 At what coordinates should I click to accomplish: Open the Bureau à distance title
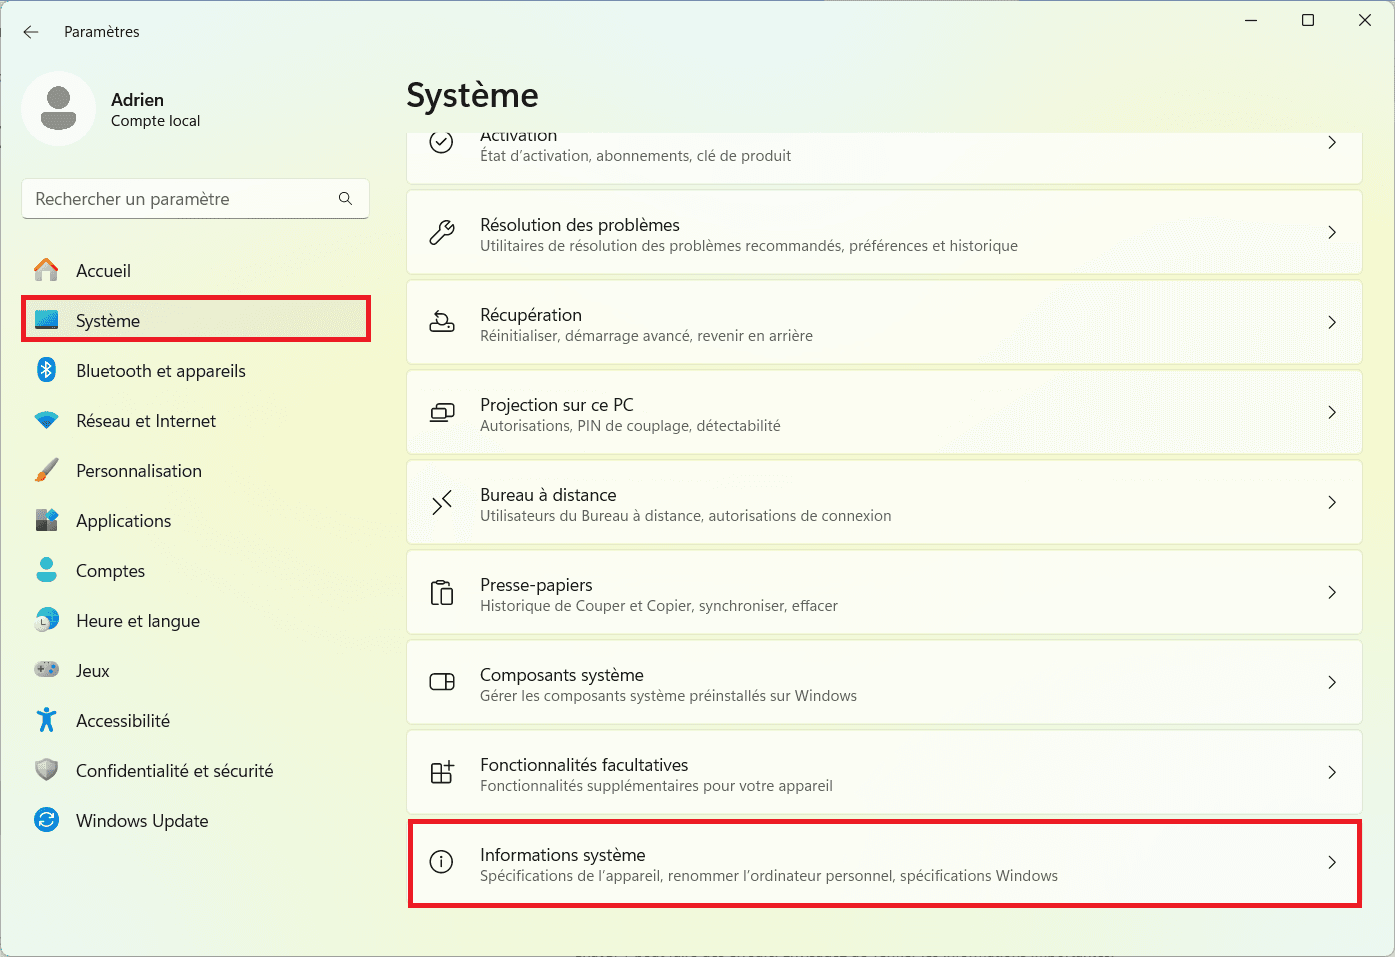548,495
